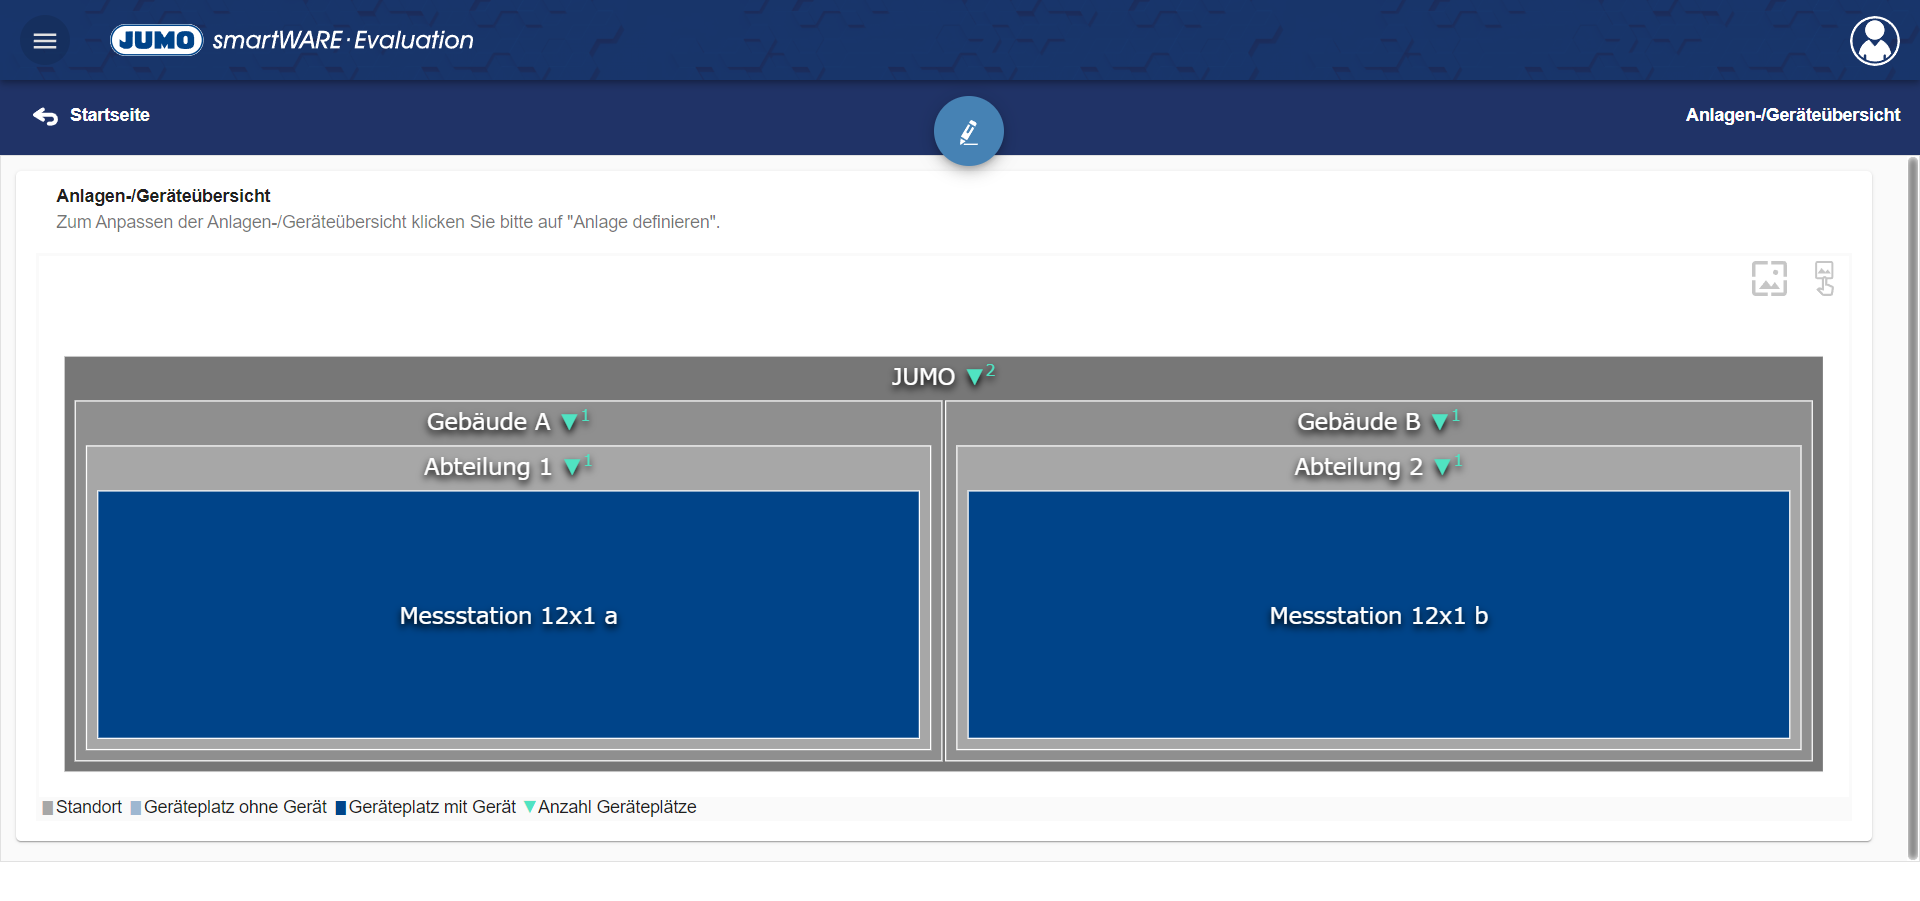
Task: Go back to Startseite
Action: coord(109,115)
